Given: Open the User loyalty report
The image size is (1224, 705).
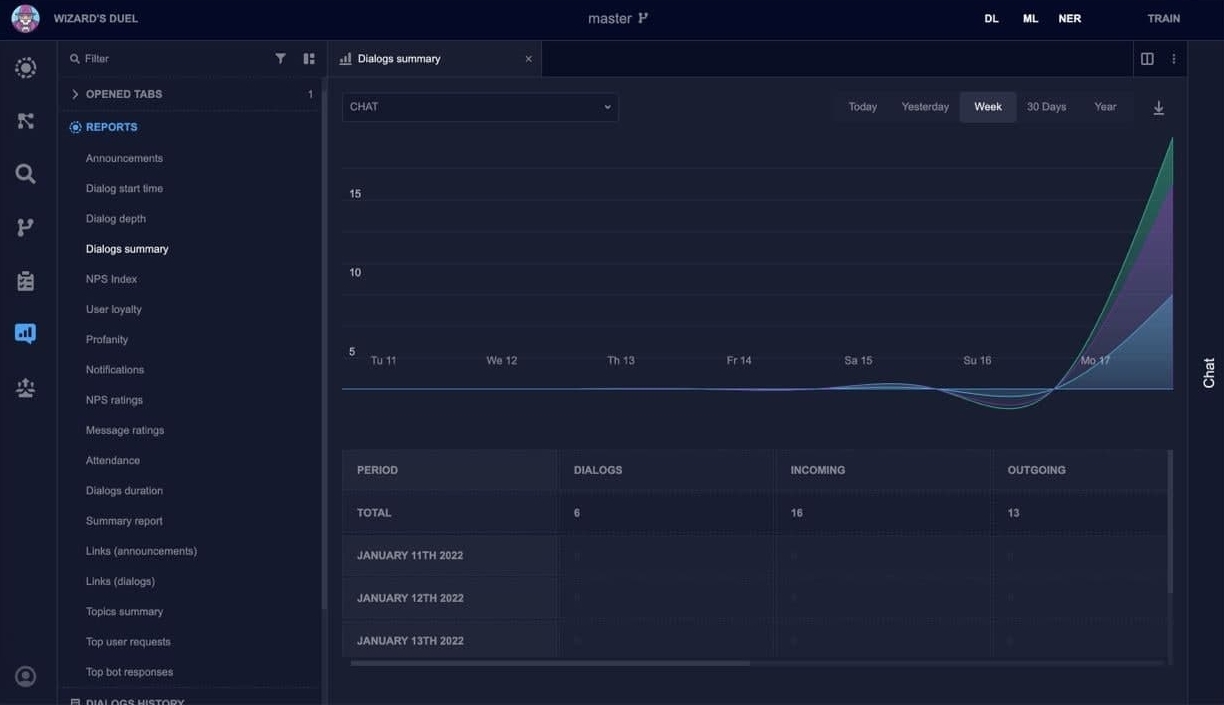Looking at the screenshot, I should 113,309.
